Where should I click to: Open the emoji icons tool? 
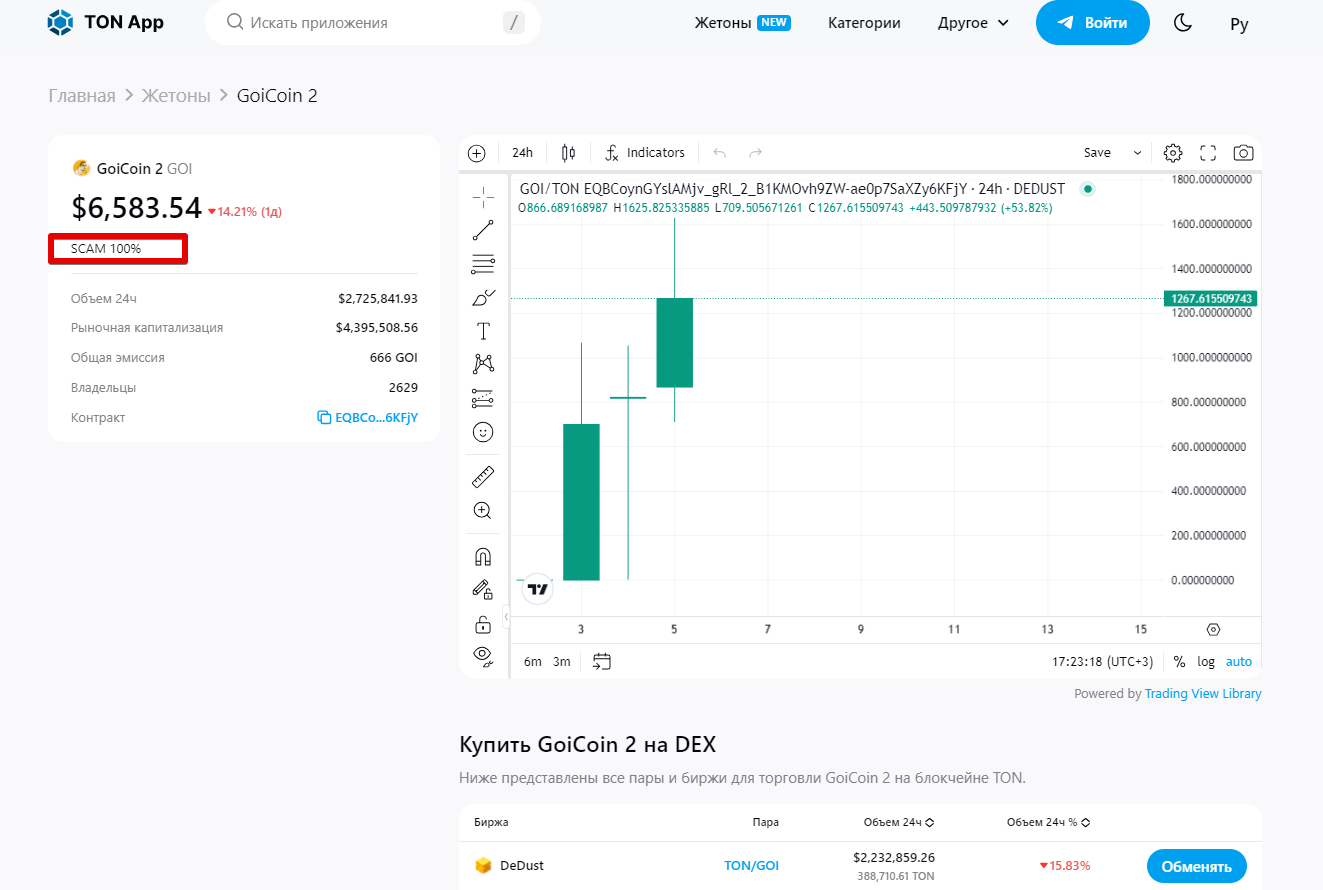483,432
